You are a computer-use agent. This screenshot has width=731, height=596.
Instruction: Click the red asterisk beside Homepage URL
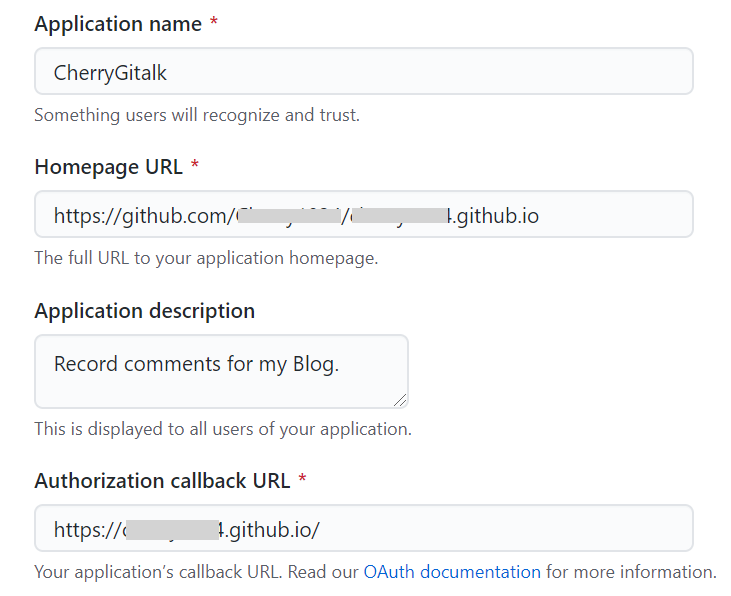pos(195,167)
